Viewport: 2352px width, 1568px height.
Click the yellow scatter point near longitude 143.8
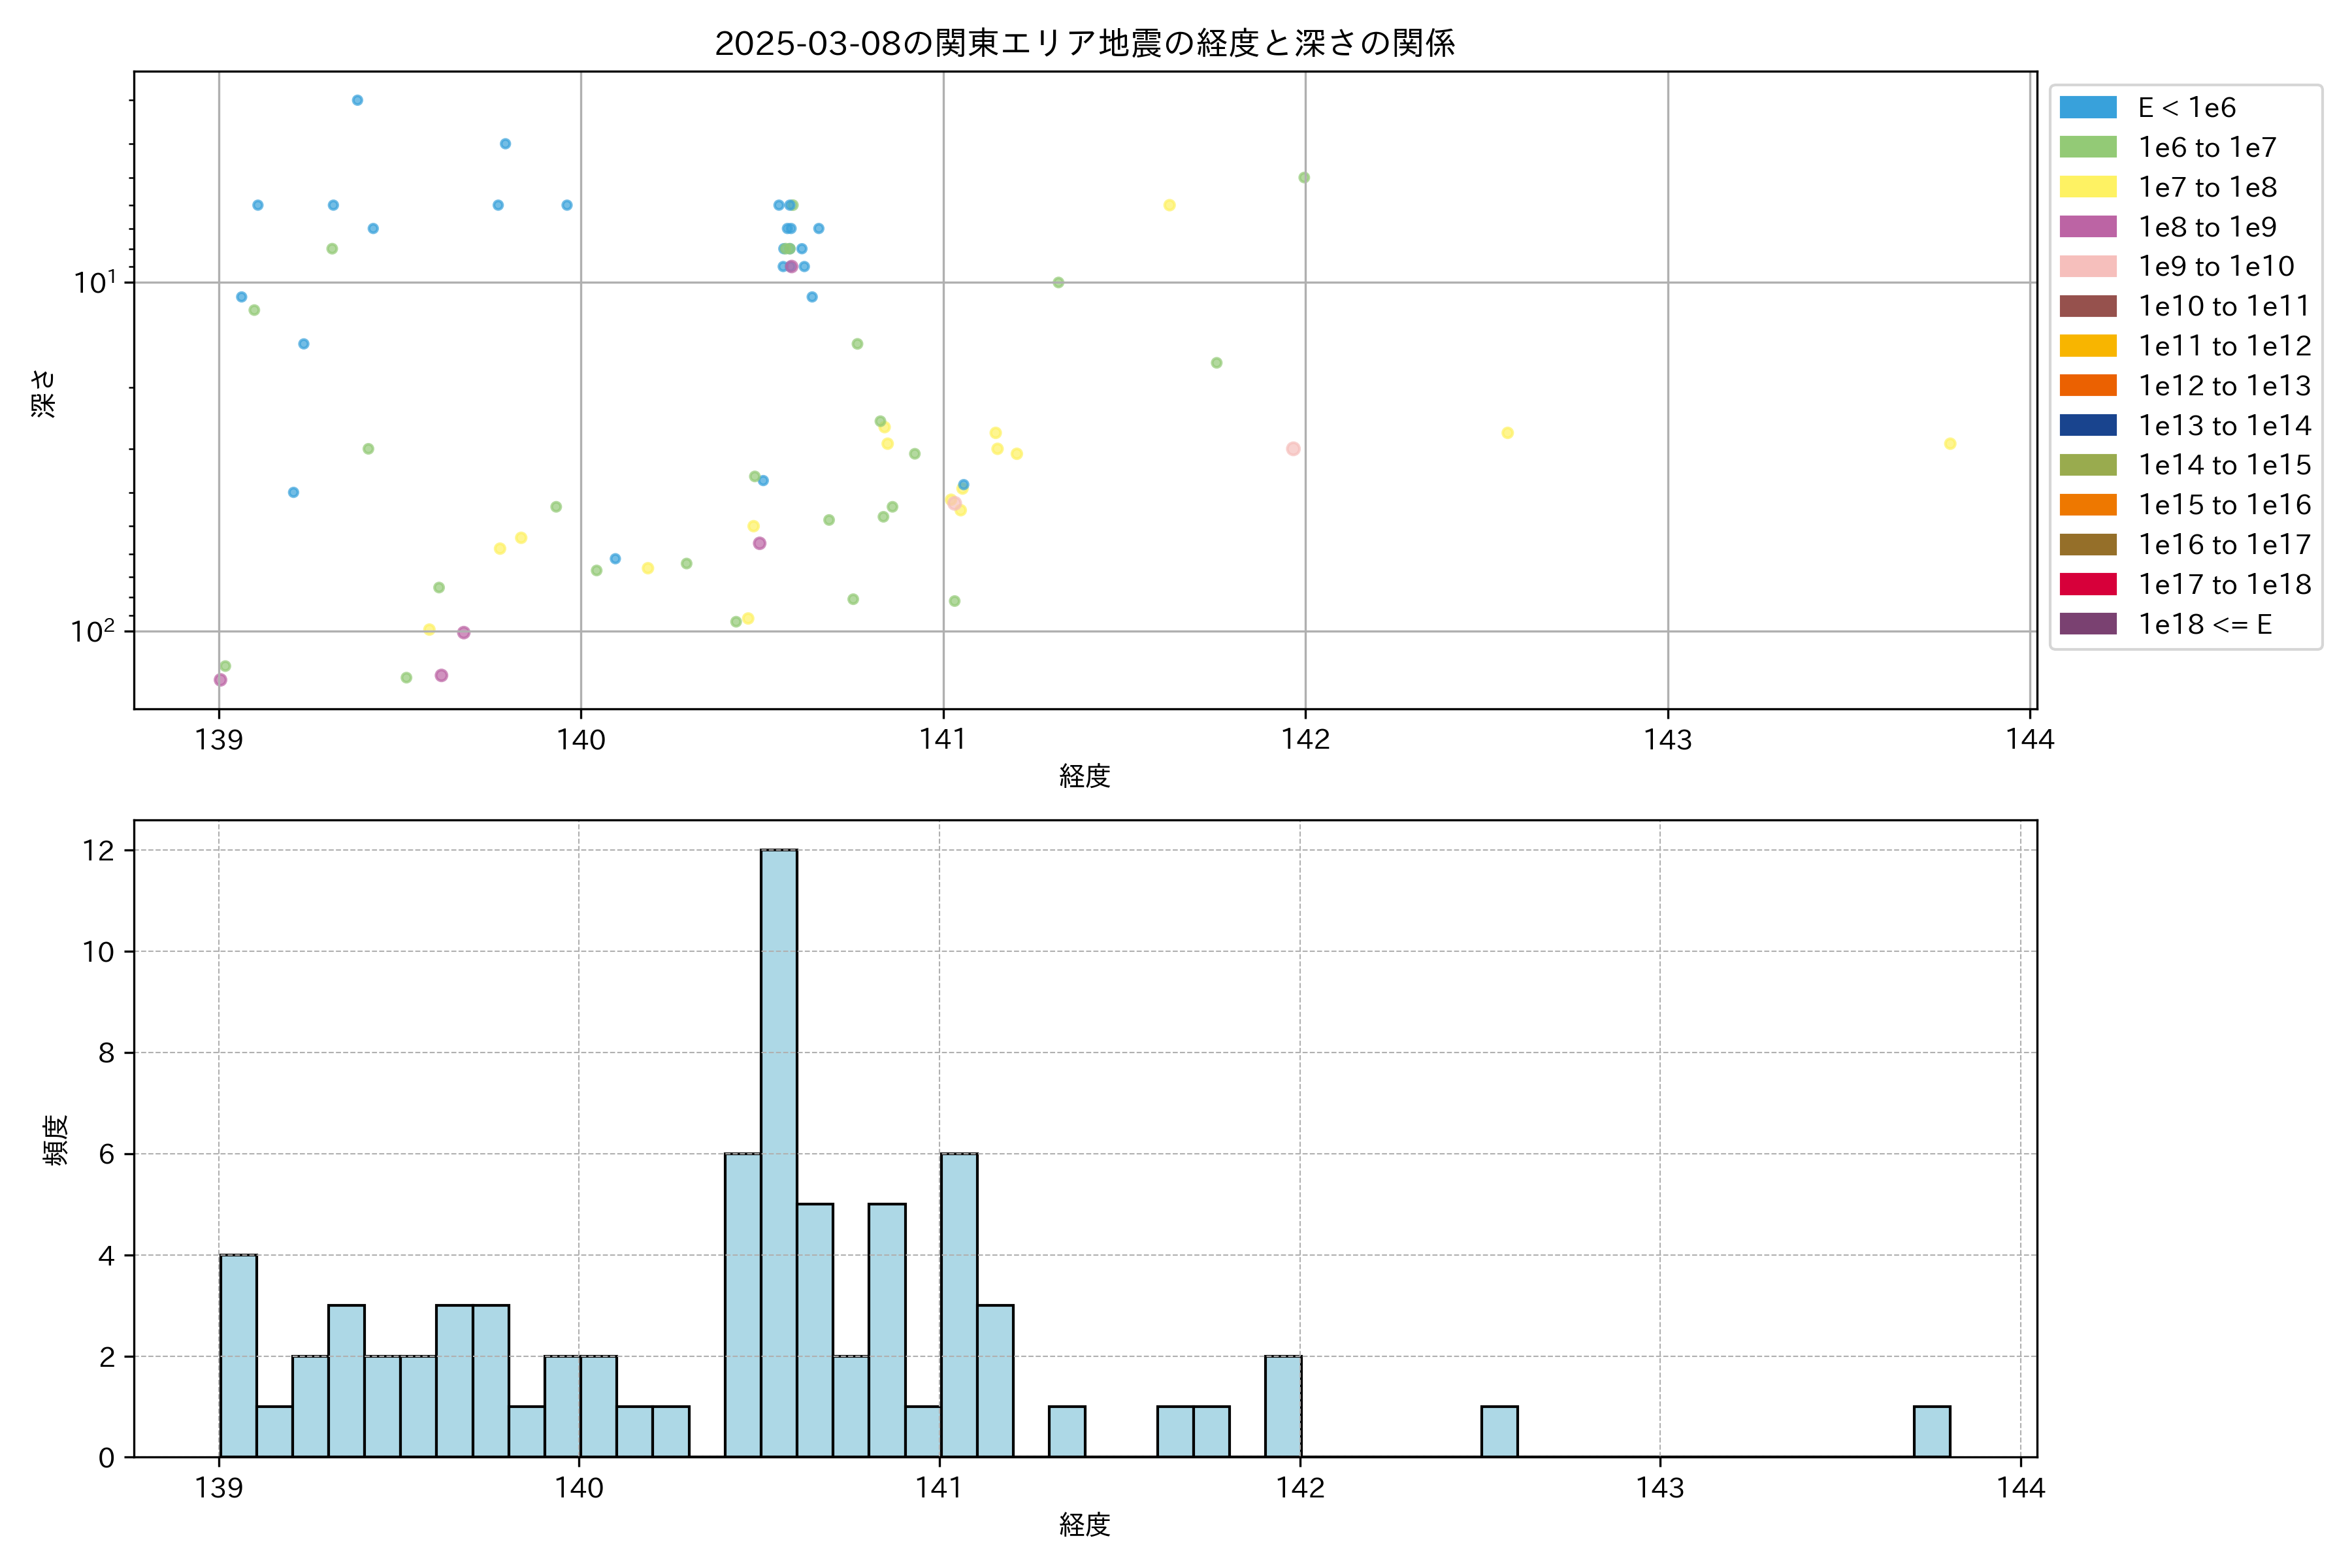pyautogui.click(x=1950, y=444)
